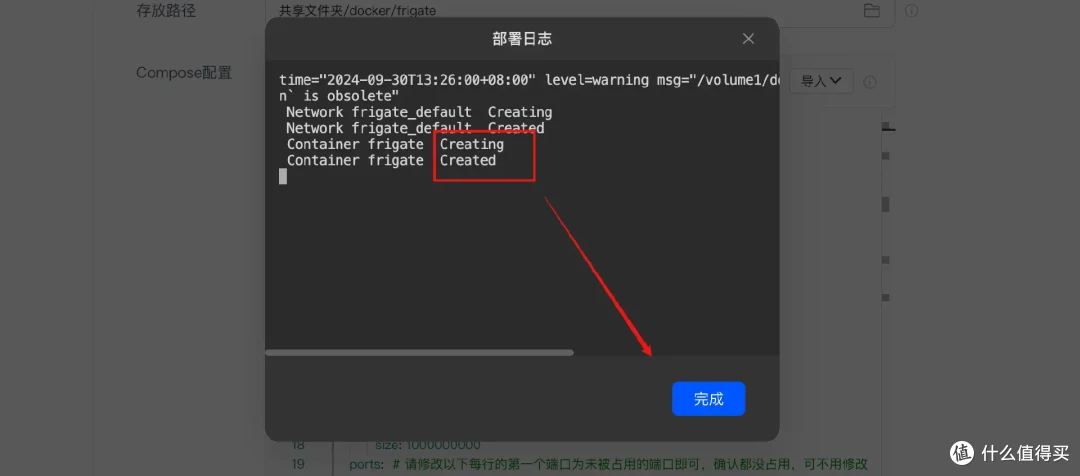Viewport: 1080px width, 476px height.
Task: Click the 部署日志 dialog title
Action: point(522,39)
